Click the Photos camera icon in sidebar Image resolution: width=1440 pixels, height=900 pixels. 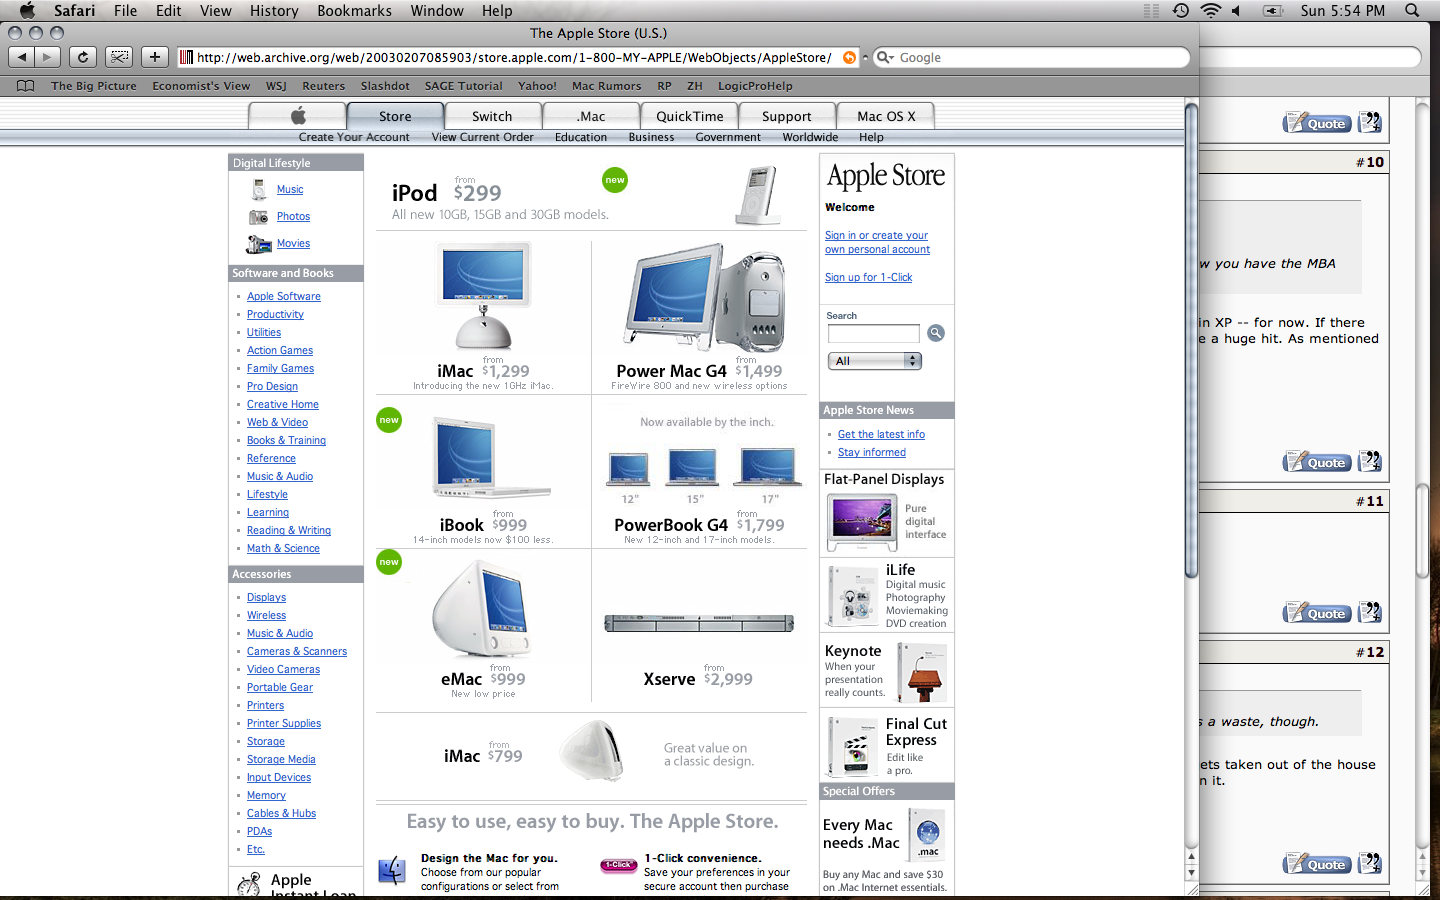click(x=258, y=217)
